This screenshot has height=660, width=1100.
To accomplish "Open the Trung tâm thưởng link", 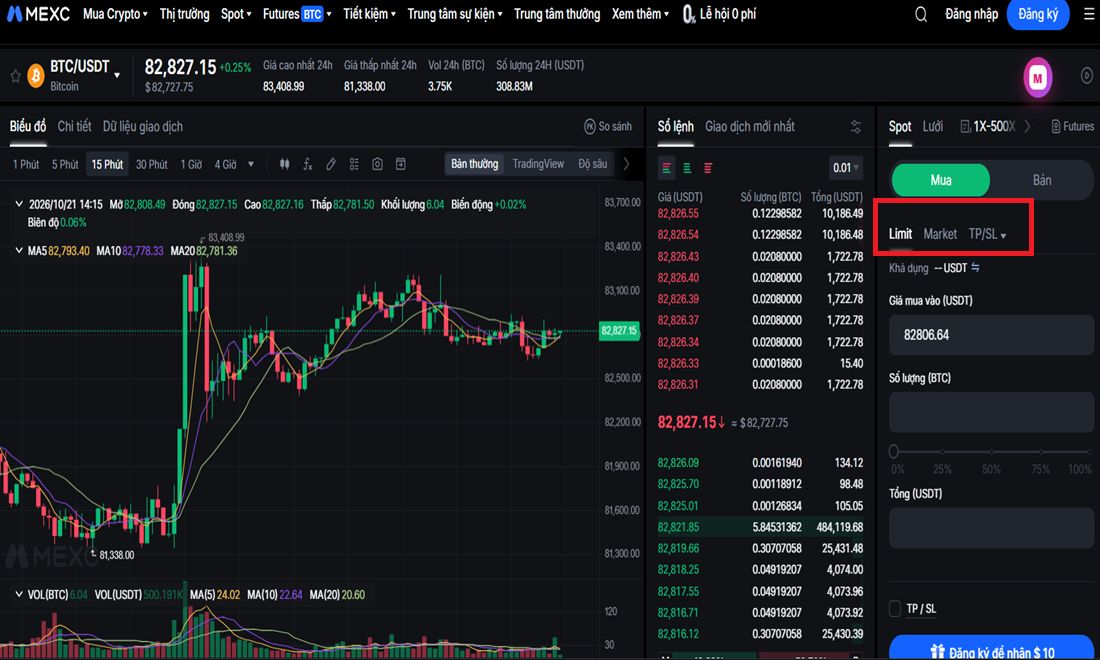I will click(x=557, y=14).
